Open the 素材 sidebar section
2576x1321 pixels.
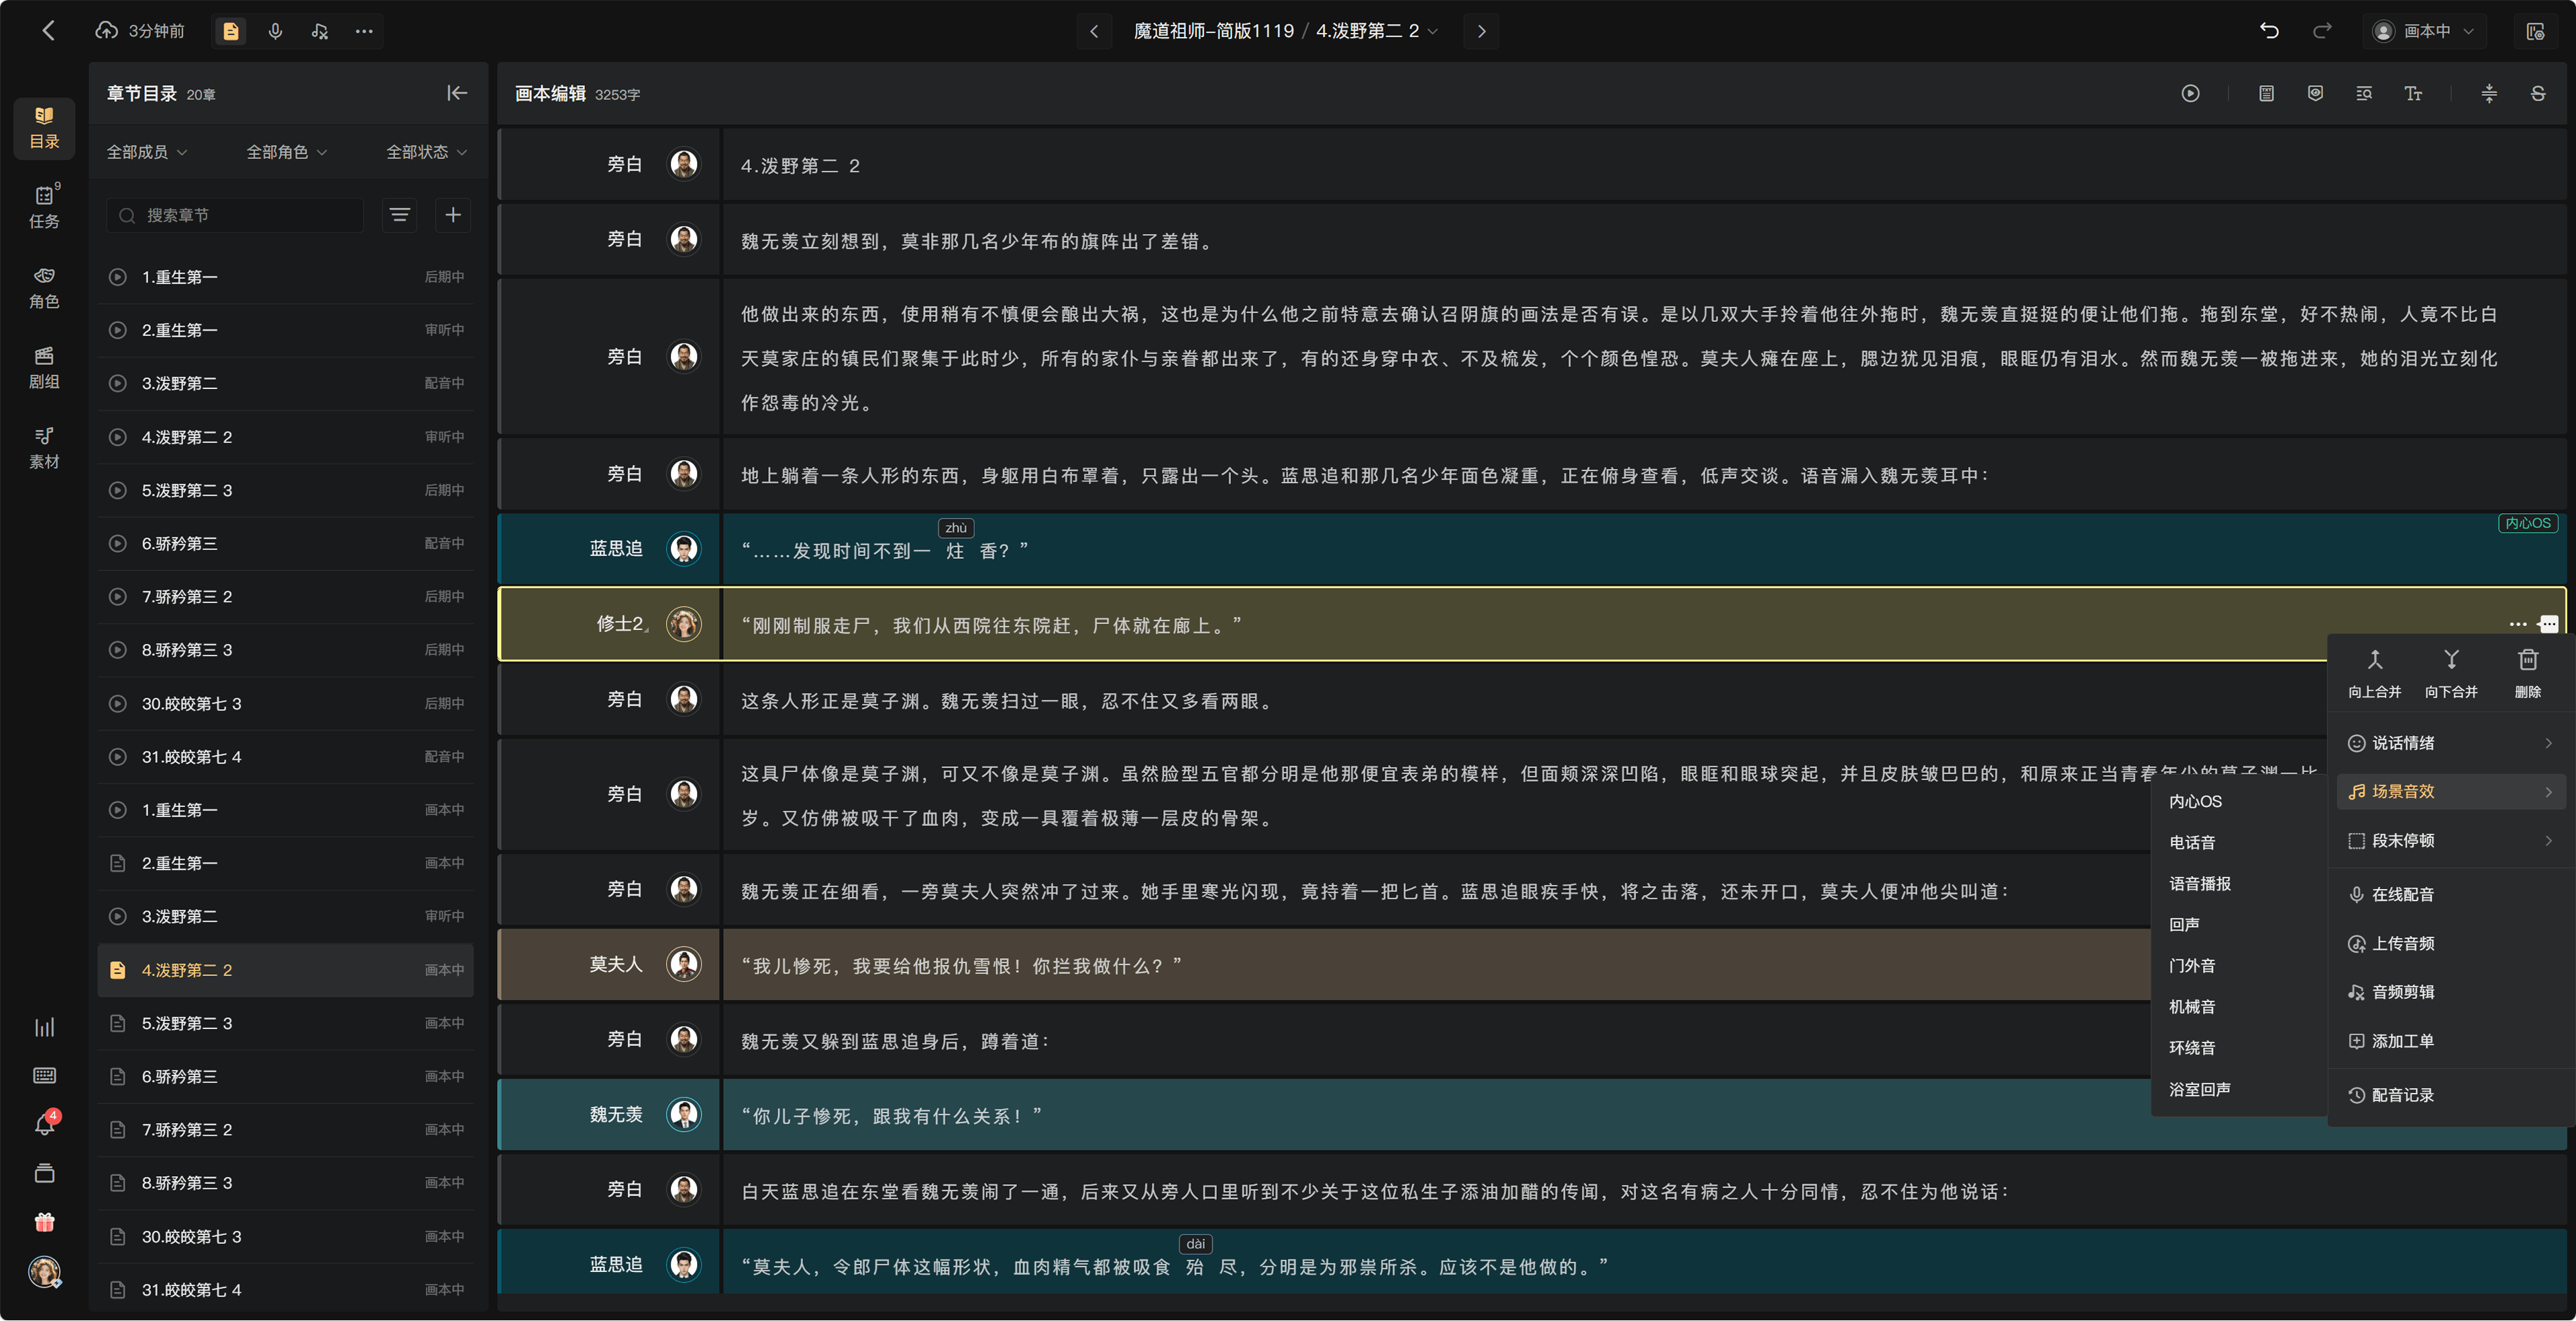tap(44, 448)
